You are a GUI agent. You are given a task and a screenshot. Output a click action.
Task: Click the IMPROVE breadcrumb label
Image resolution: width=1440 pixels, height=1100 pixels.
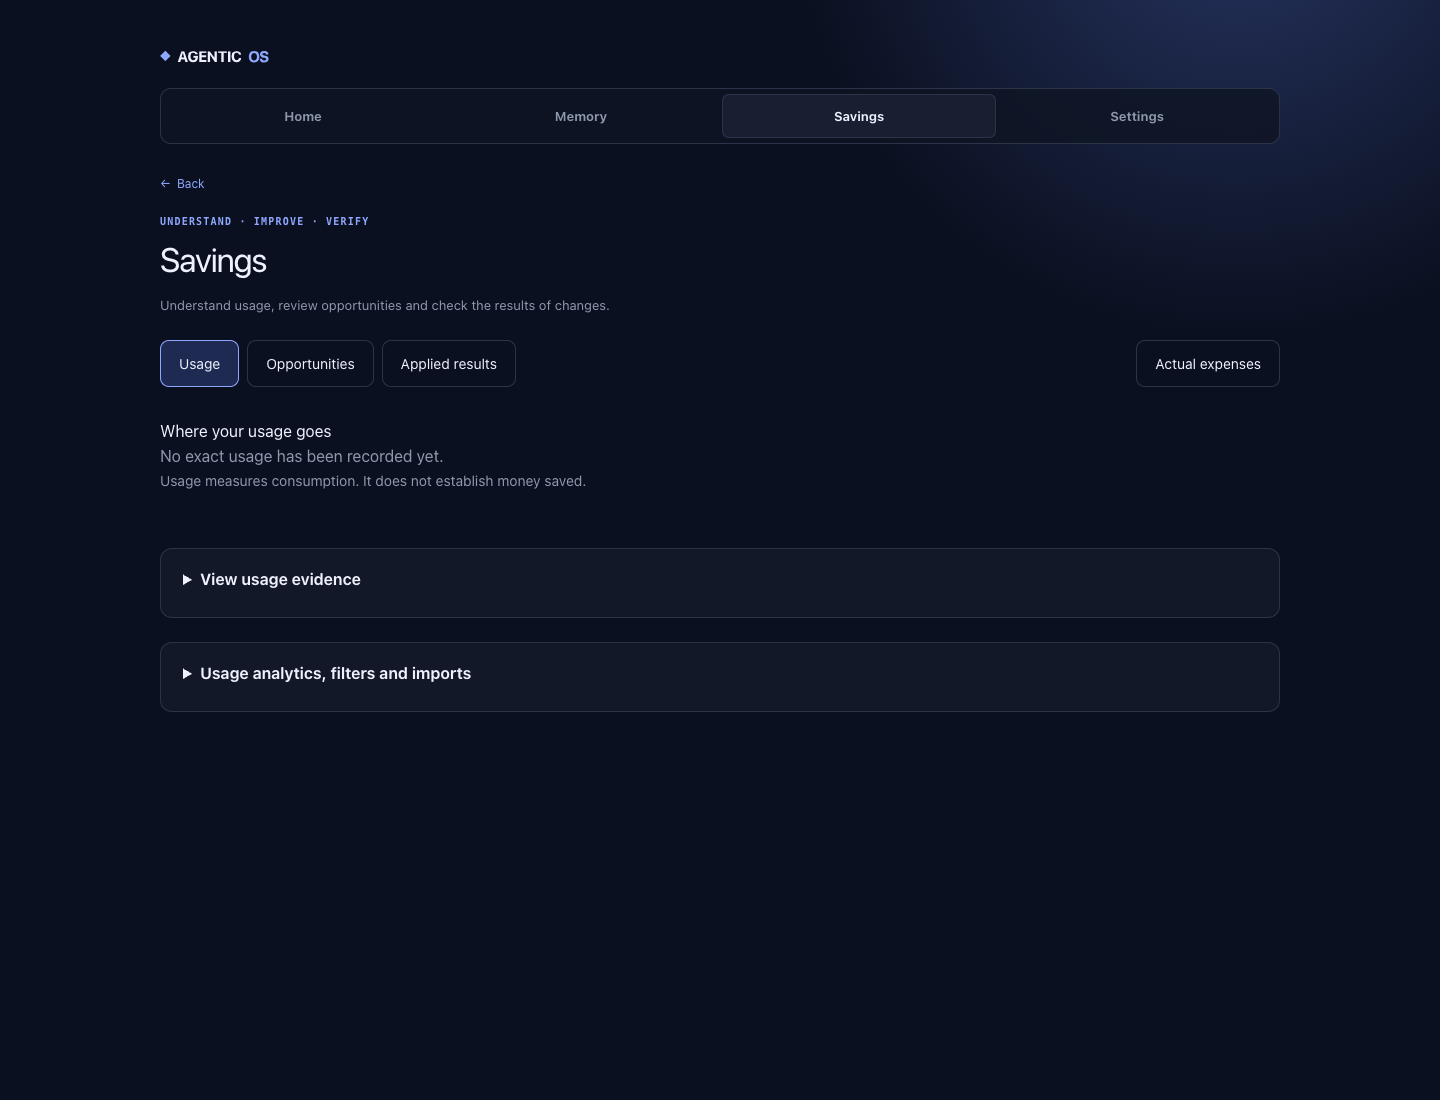(x=279, y=221)
